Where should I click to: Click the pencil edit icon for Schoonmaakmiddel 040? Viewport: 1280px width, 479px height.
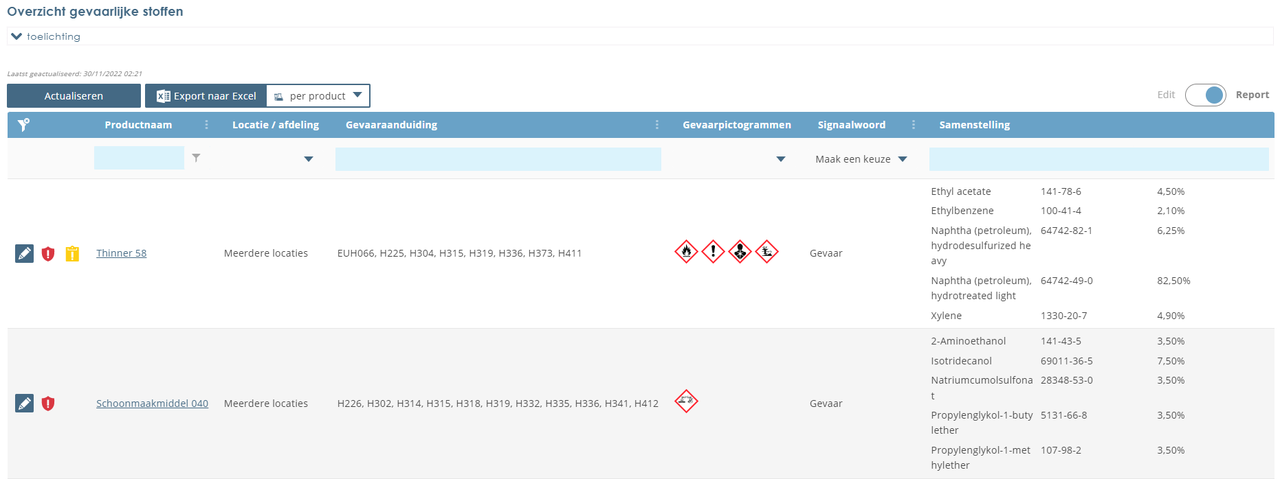25,403
